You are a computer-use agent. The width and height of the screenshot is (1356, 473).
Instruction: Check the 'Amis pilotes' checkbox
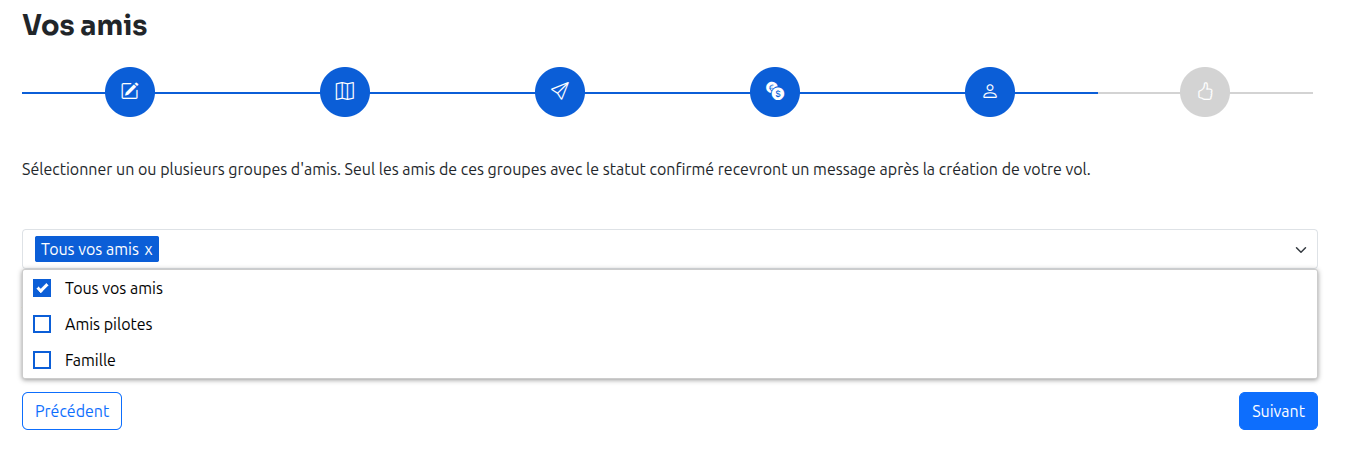pos(42,324)
